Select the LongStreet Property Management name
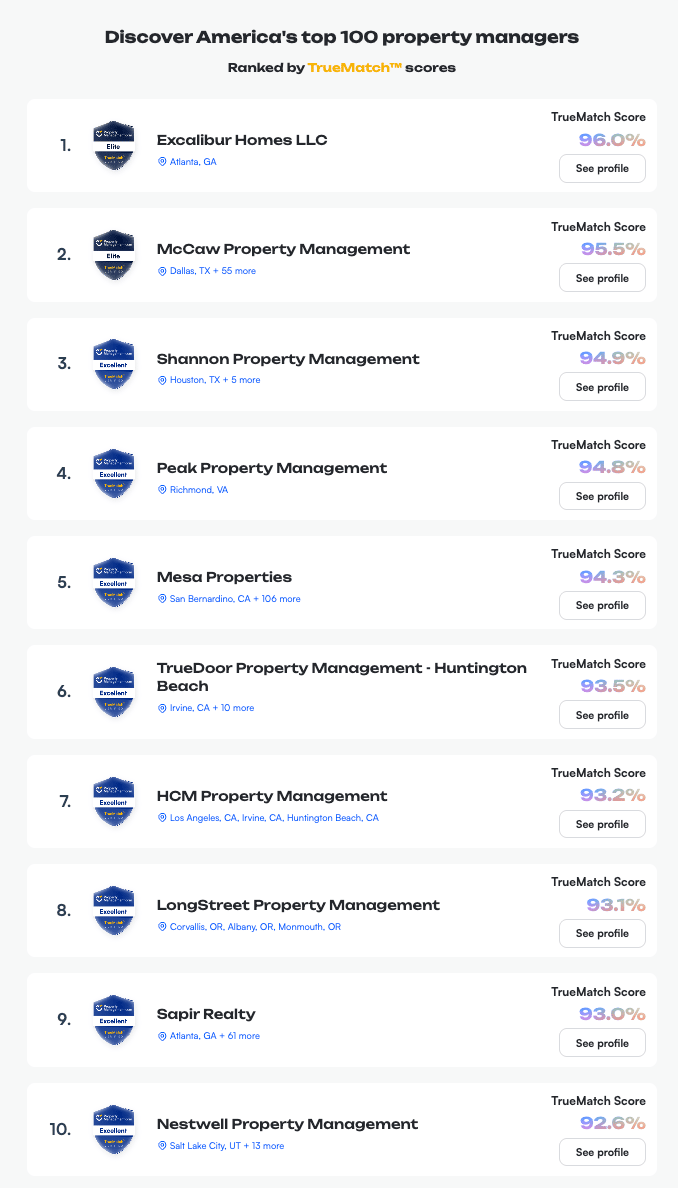 click(x=298, y=904)
